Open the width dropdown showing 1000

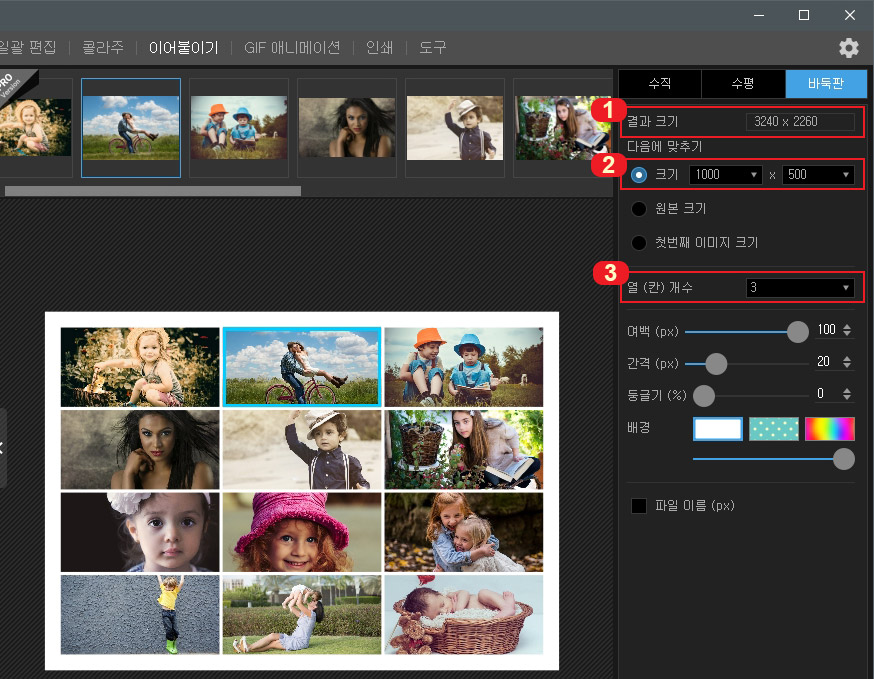coord(726,175)
